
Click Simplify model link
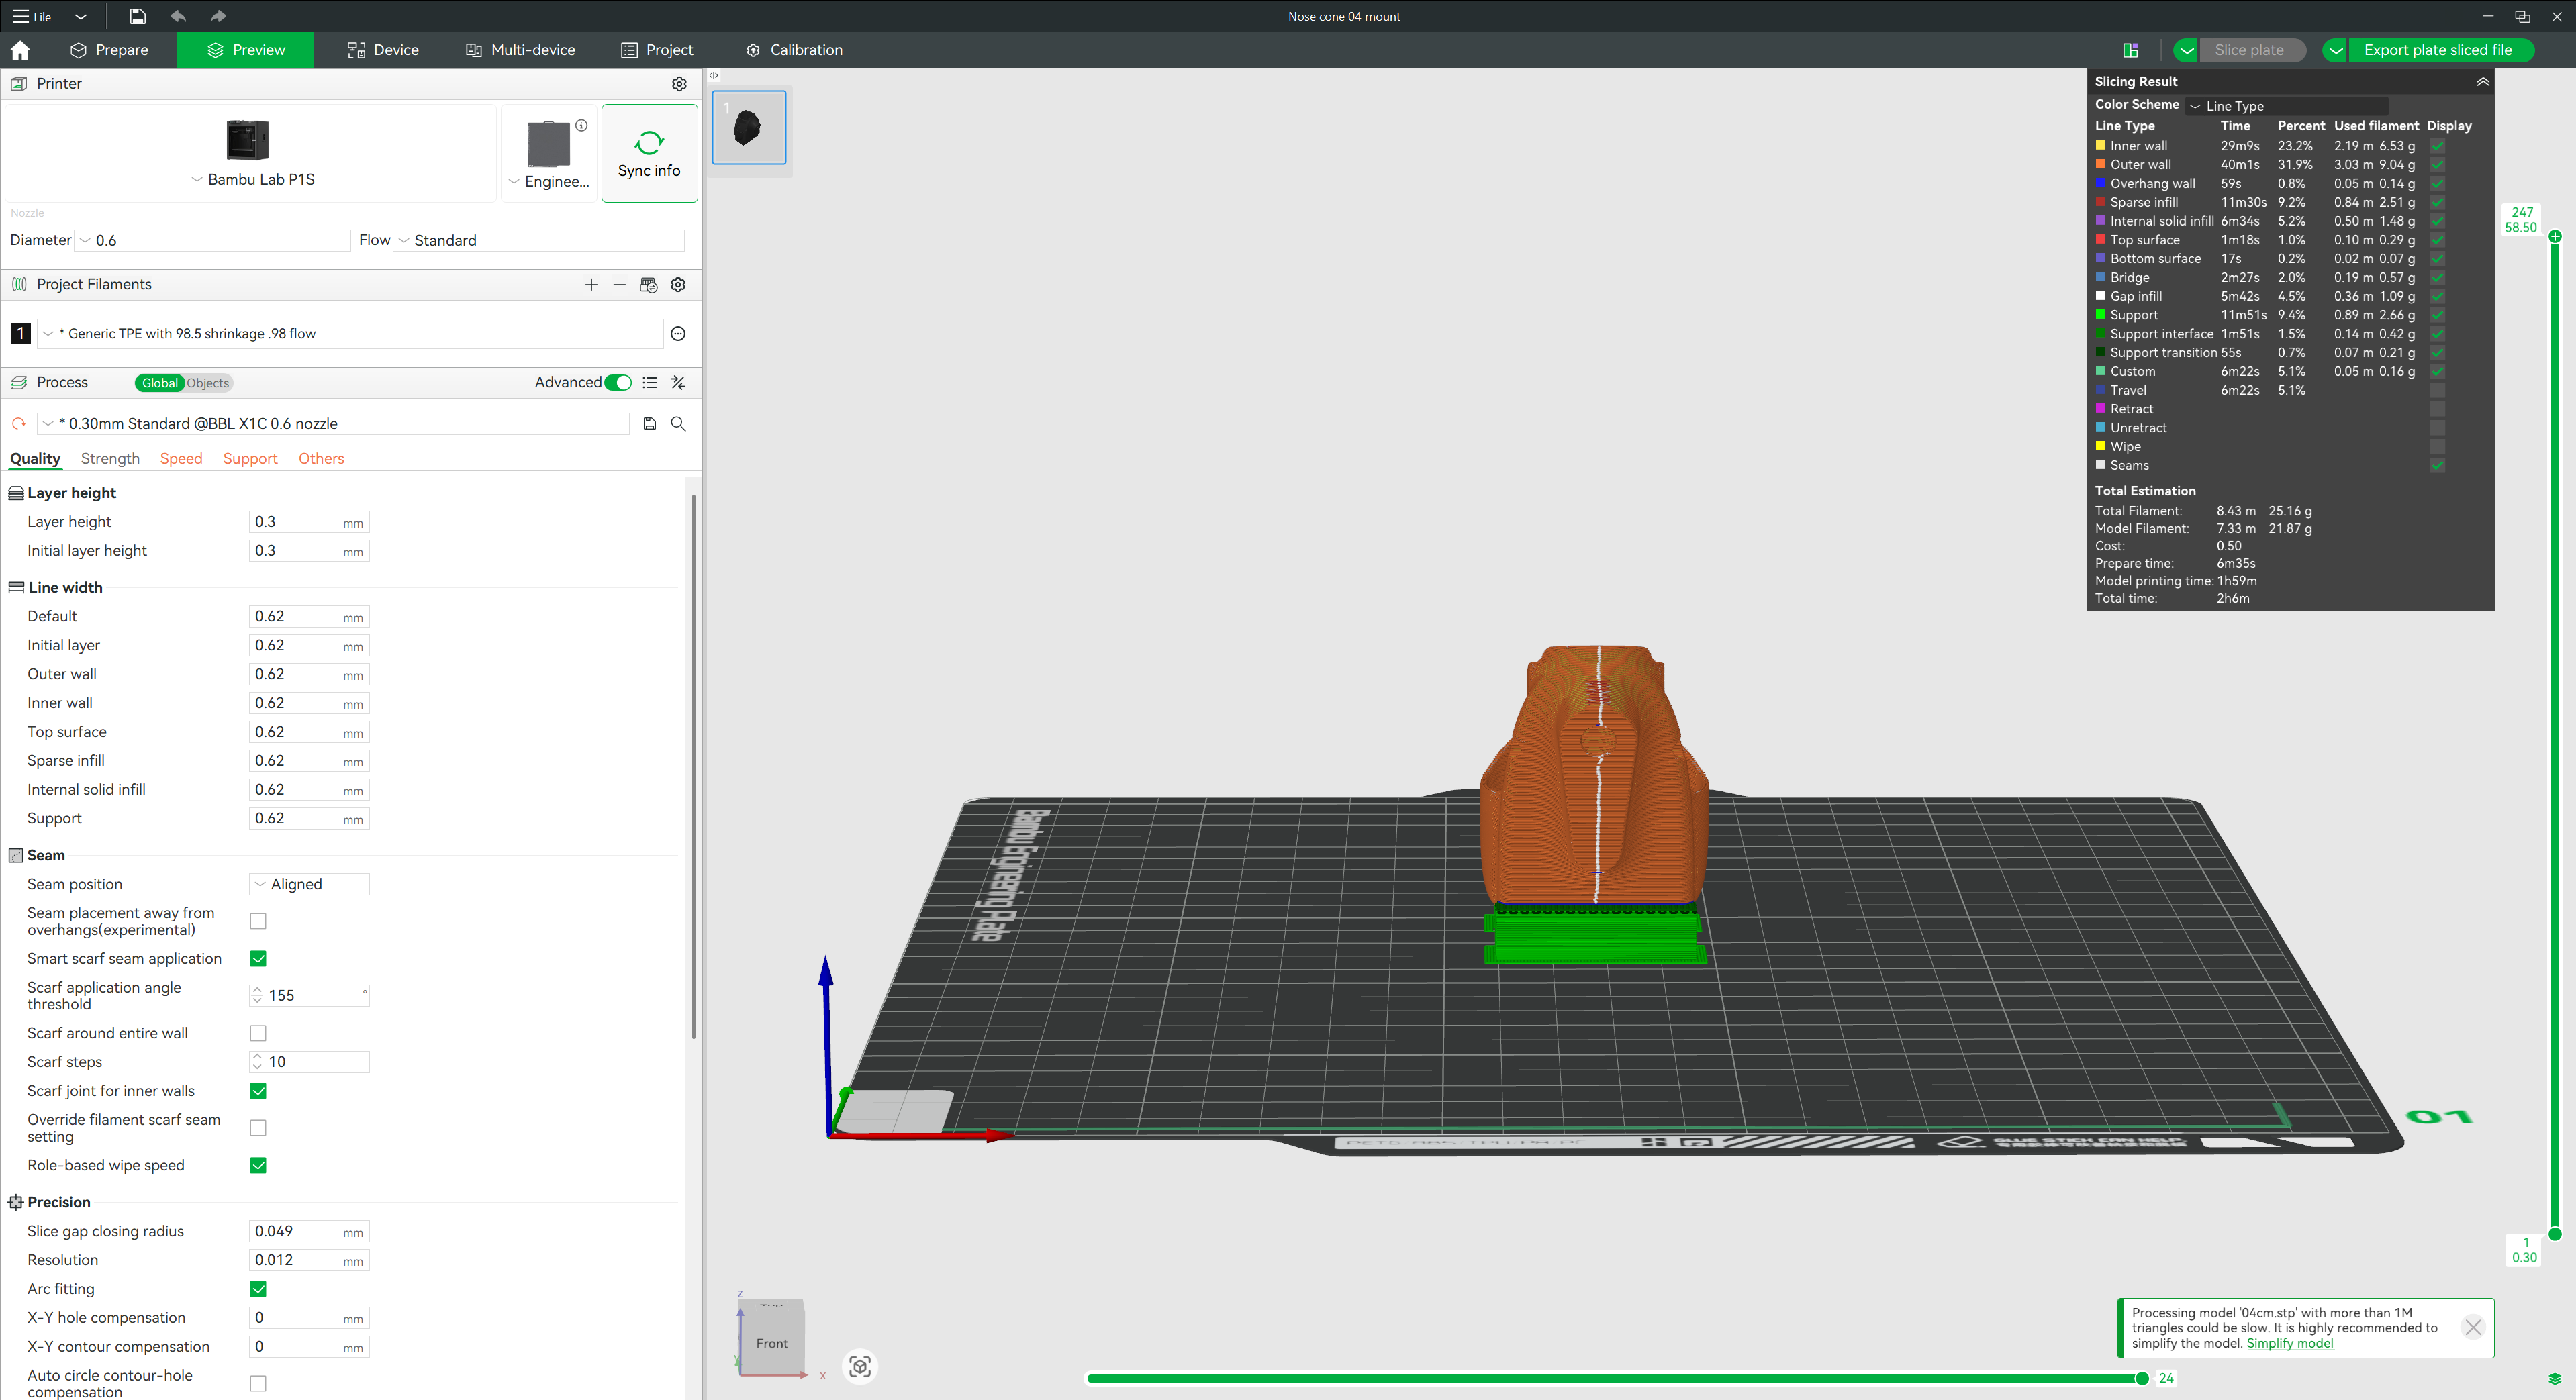[x=2289, y=1343]
